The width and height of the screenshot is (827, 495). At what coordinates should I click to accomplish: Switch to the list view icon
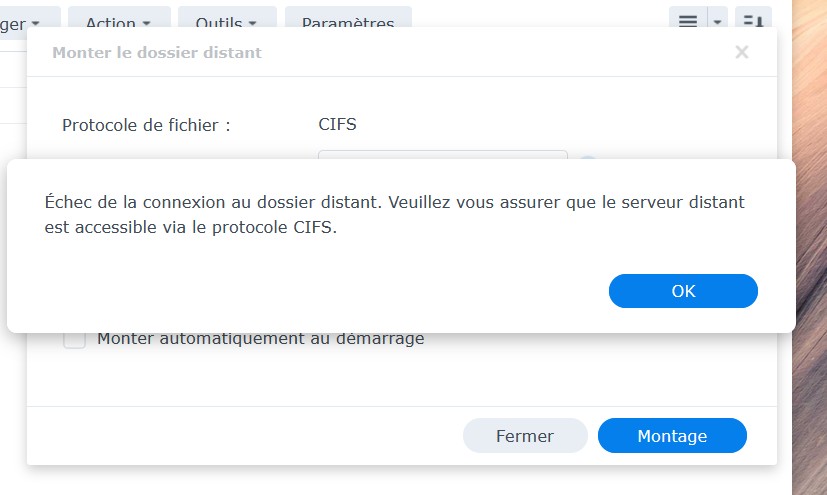tap(688, 22)
